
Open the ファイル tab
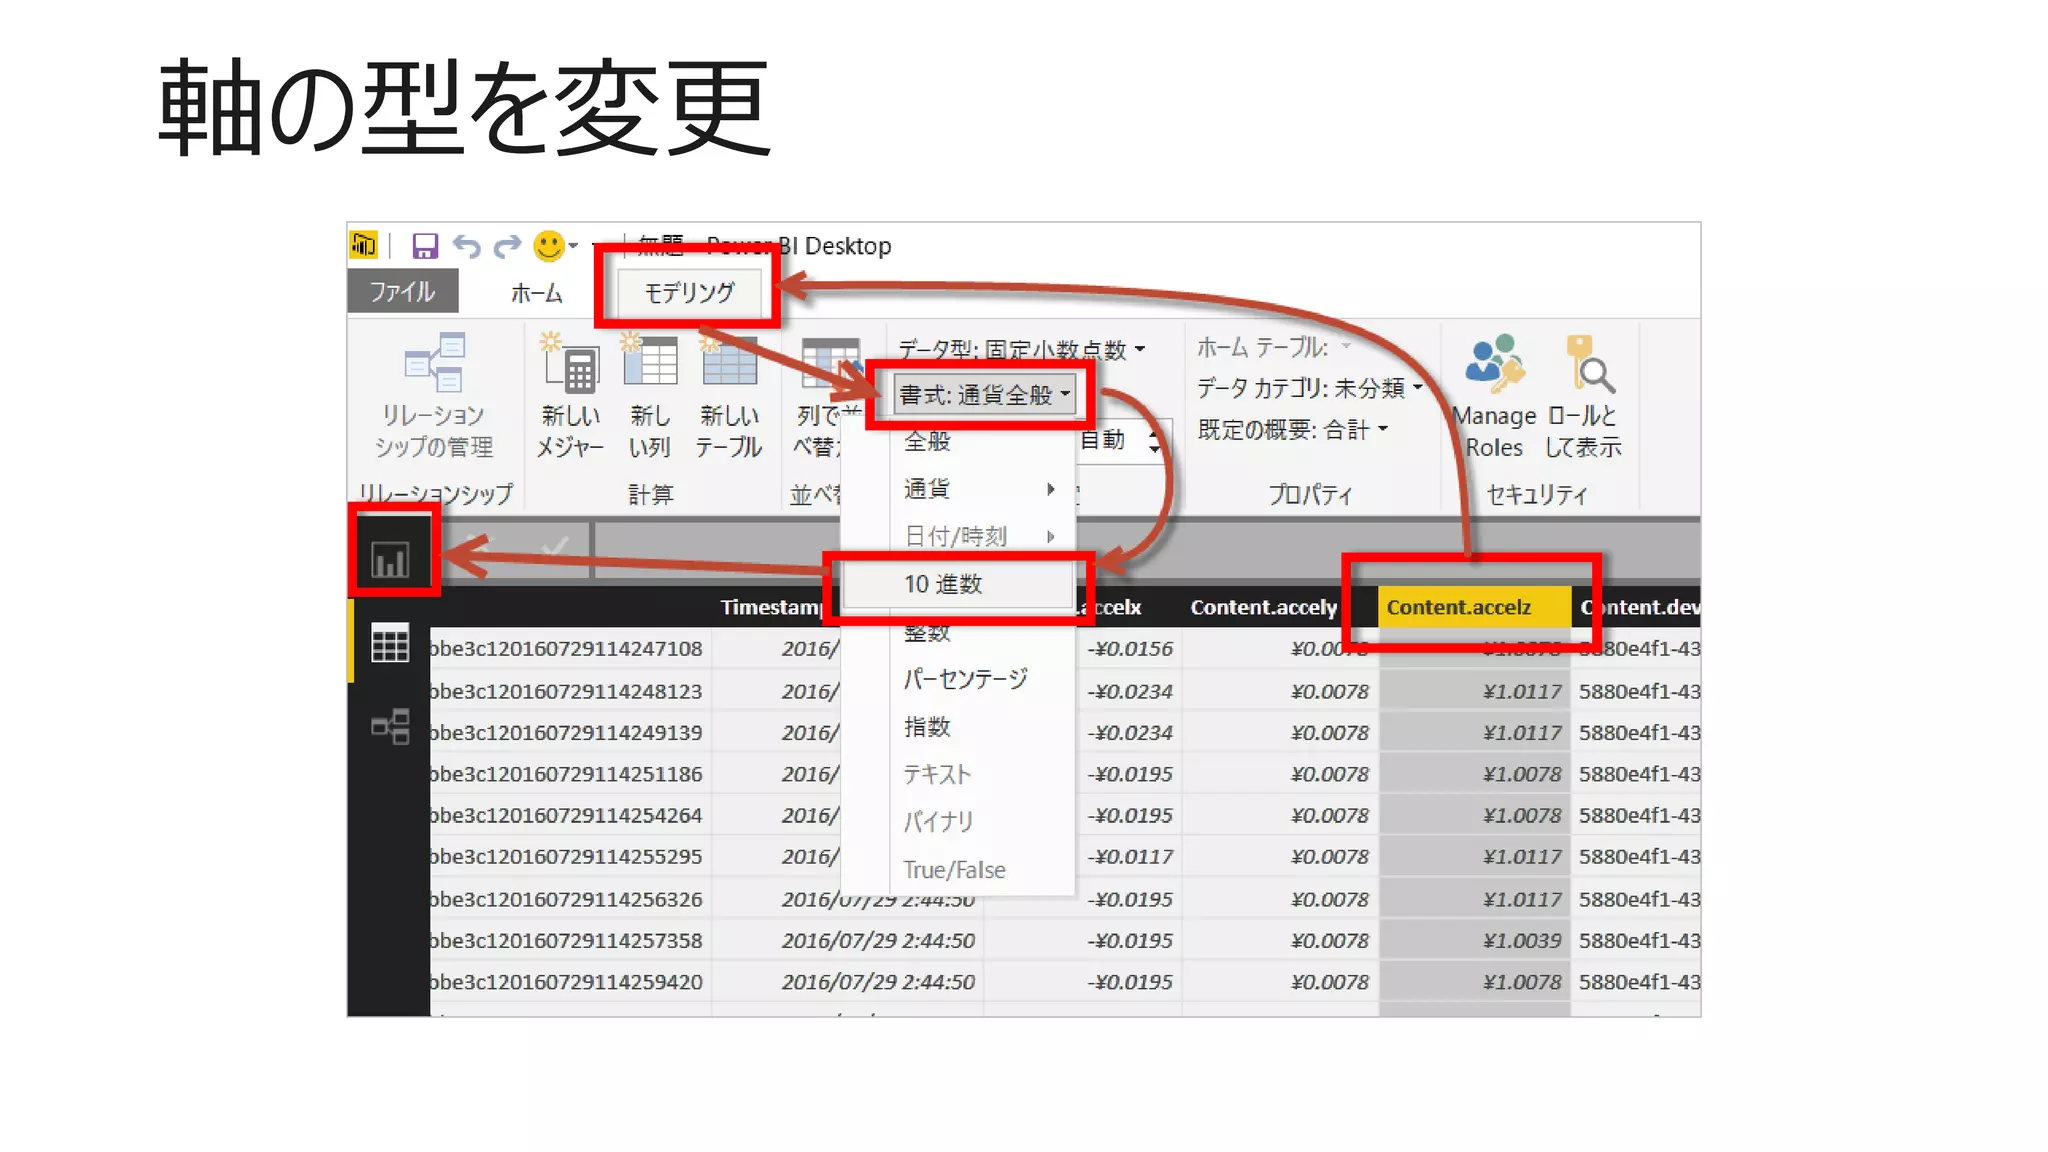coord(403,291)
